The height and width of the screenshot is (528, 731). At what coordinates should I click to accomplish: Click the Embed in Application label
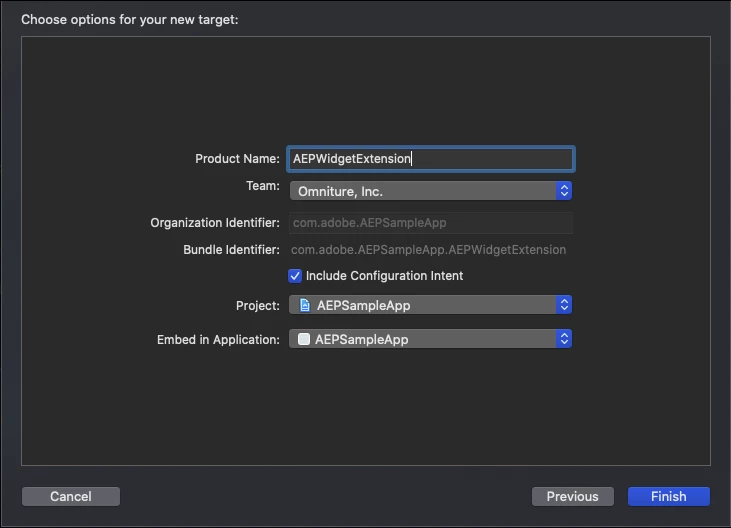click(x=218, y=340)
